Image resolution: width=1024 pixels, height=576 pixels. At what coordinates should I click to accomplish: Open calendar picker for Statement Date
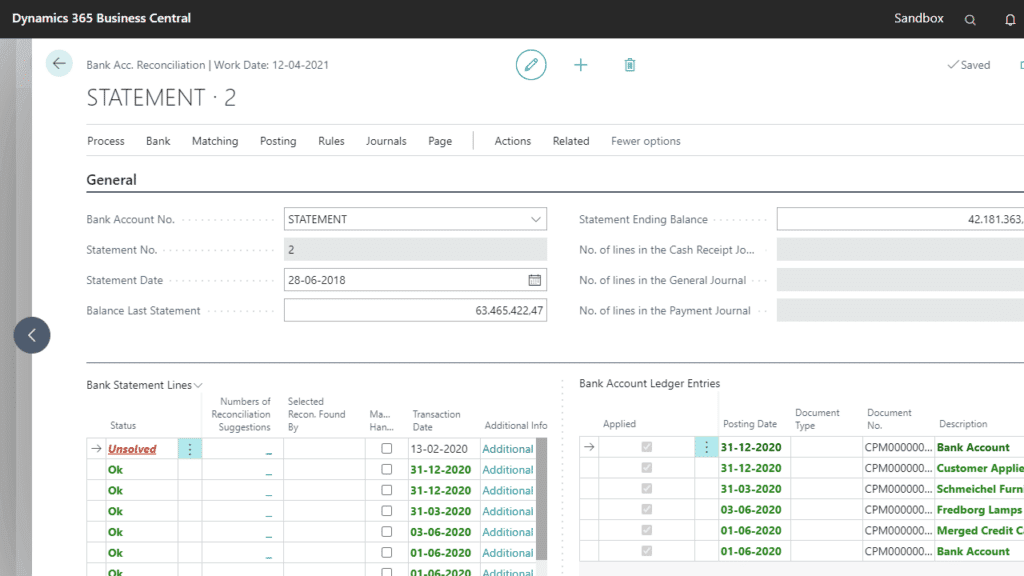click(x=535, y=280)
